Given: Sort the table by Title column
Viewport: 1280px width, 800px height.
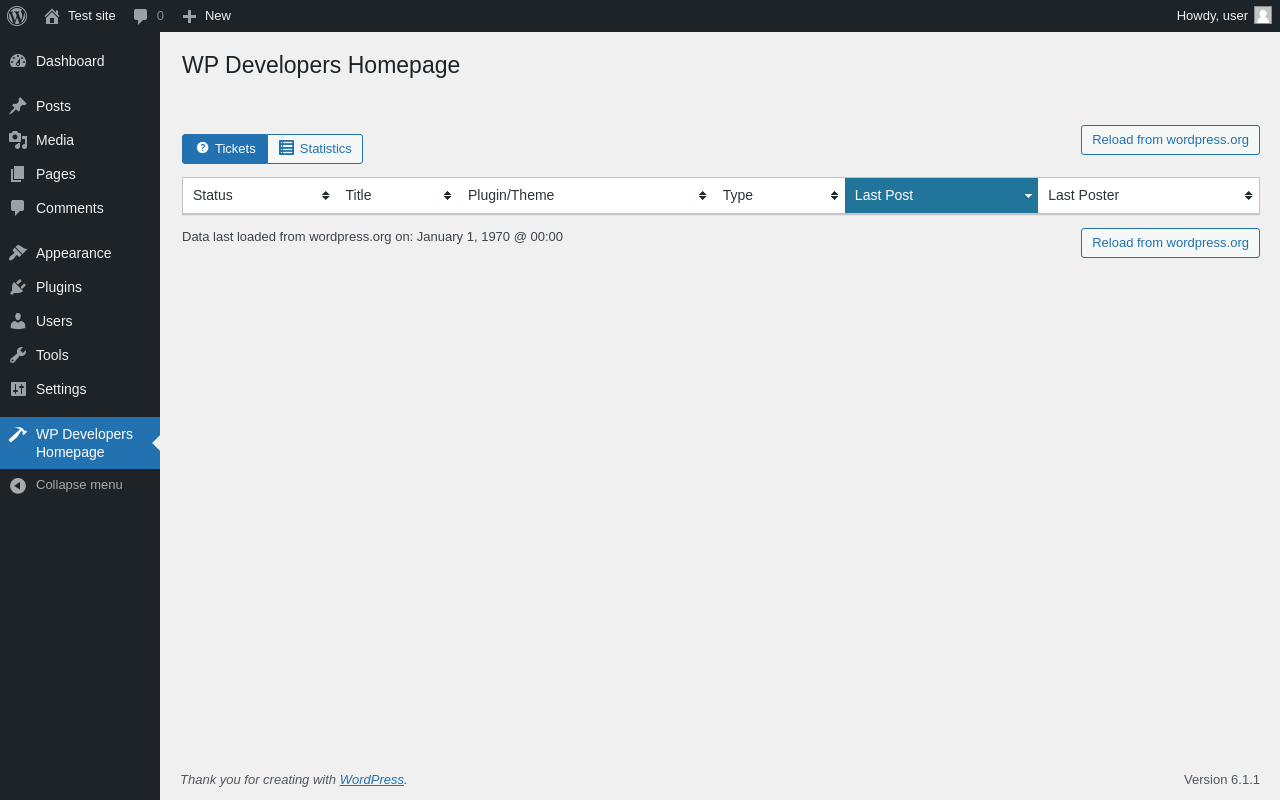Looking at the screenshot, I should (397, 196).
